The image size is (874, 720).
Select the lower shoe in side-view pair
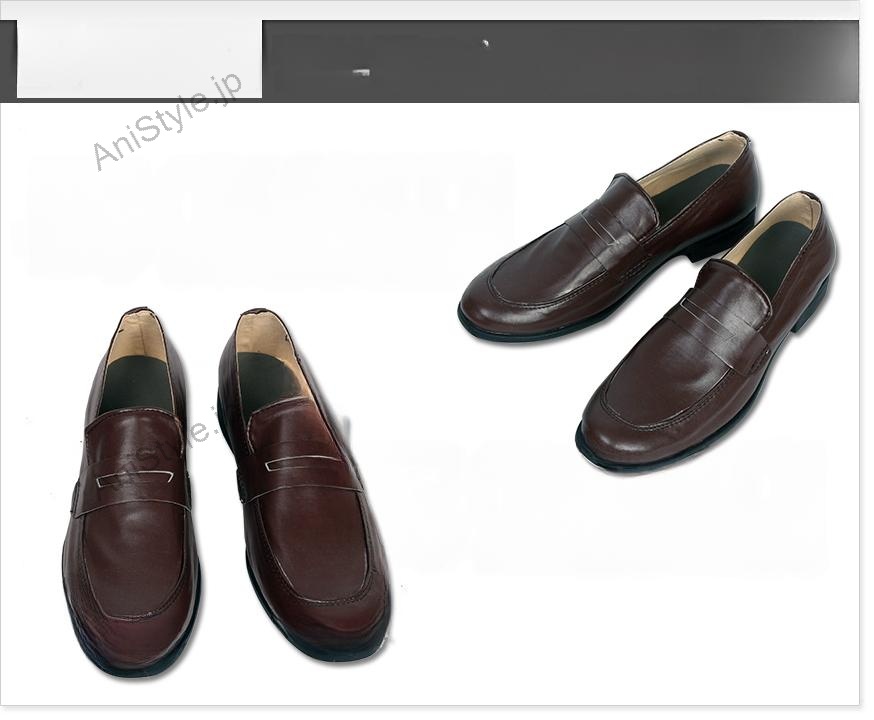[710, 340]
